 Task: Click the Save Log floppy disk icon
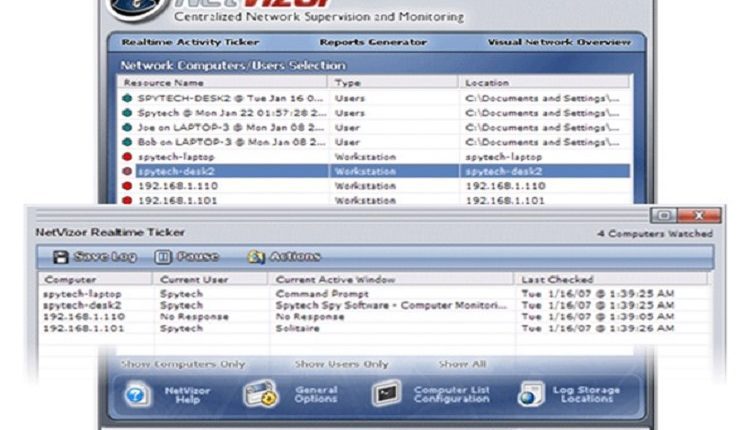61,257
